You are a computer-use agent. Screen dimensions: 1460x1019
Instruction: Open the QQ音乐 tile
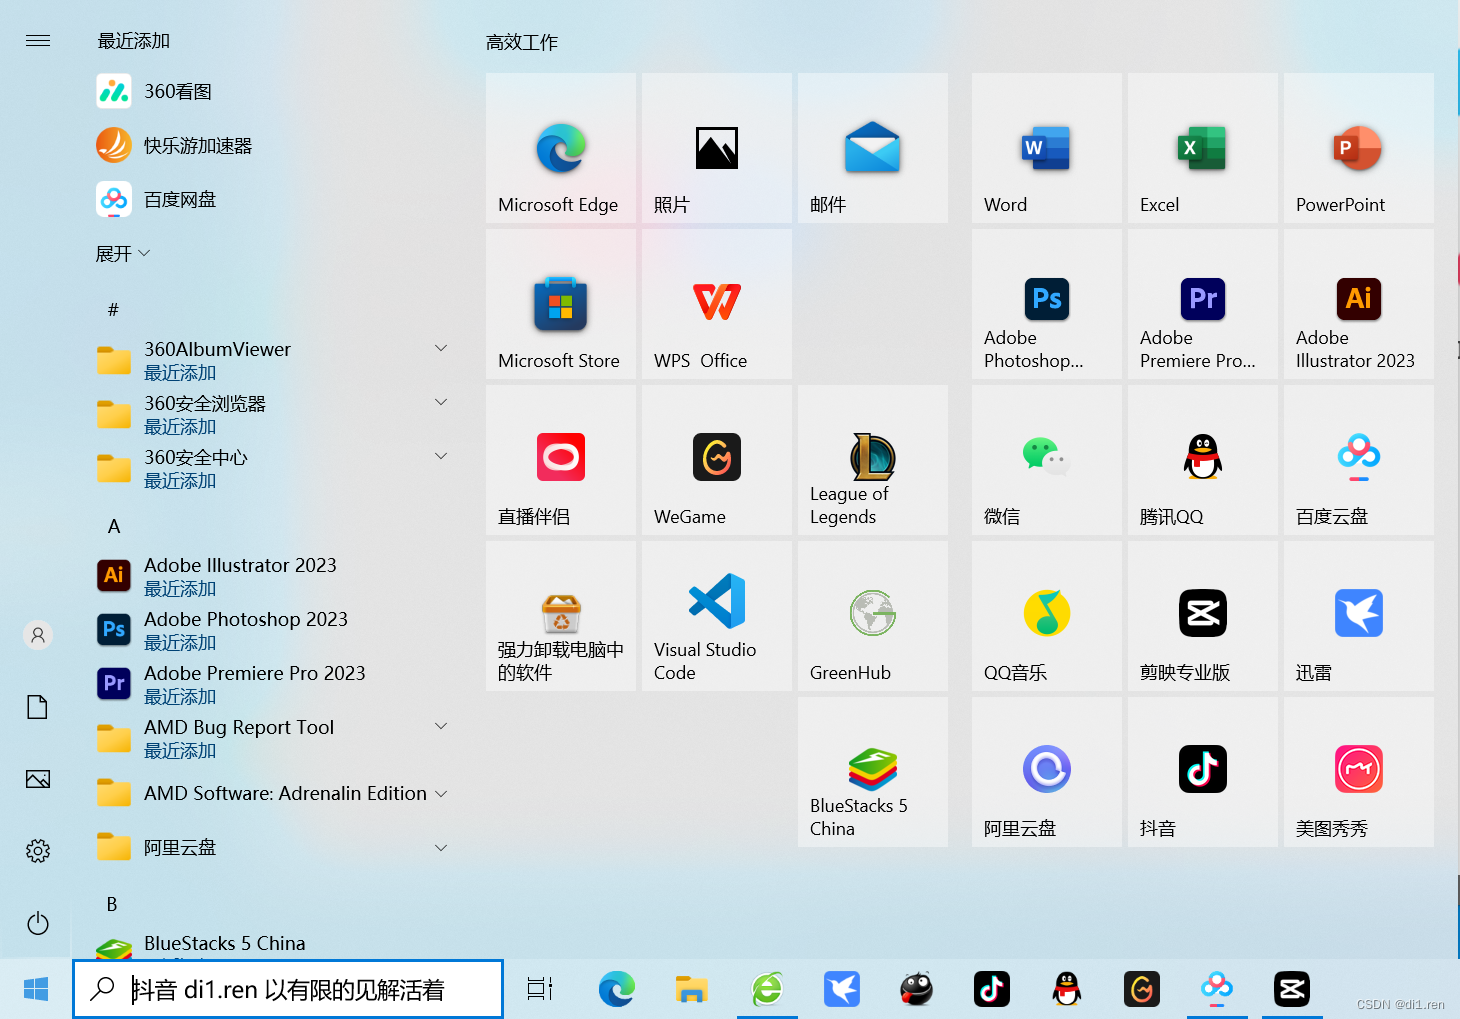point(1047,616)
